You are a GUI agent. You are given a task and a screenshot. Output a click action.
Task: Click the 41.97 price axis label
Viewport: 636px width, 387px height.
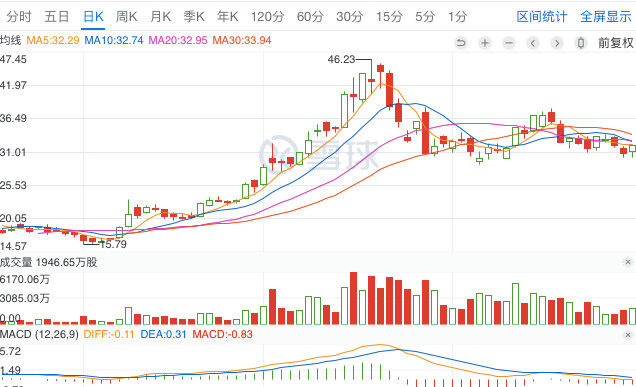click(x=13, y=85)
